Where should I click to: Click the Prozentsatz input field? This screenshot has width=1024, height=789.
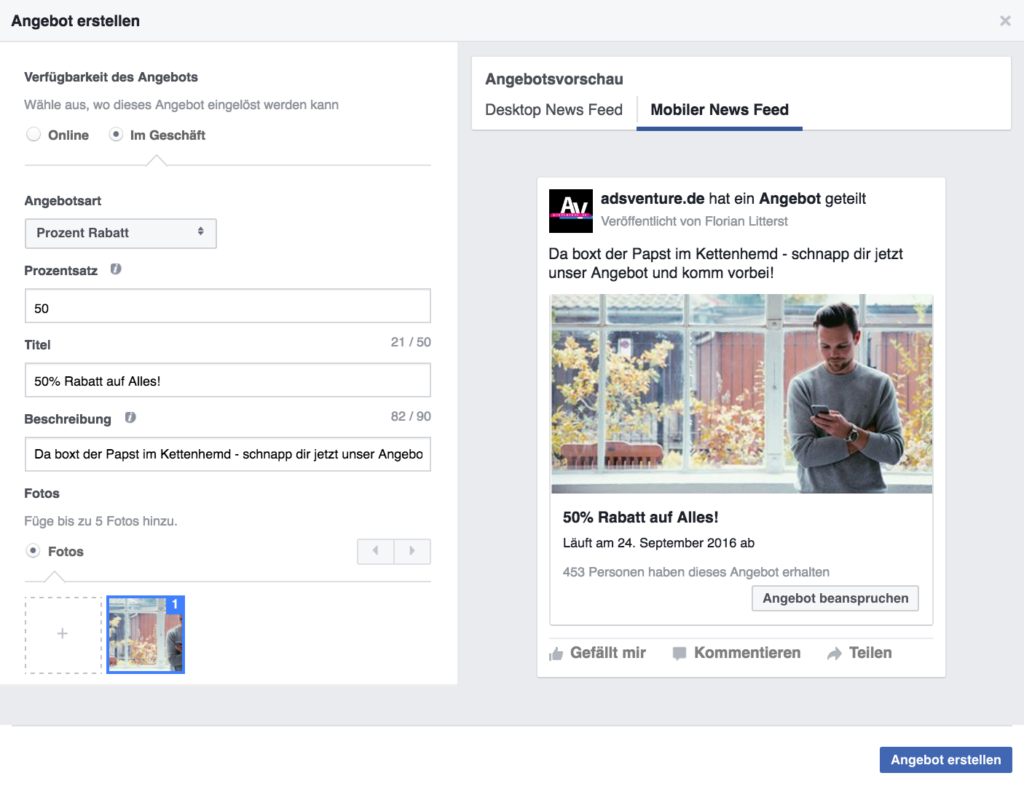[228, 307]
